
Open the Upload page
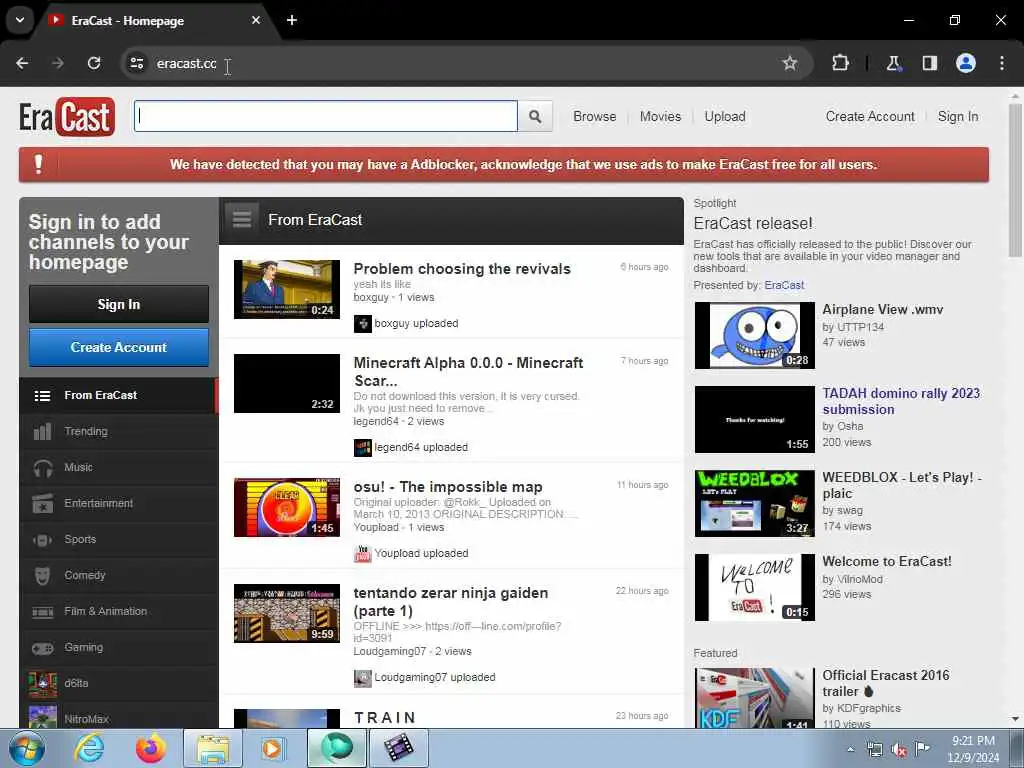pyautogui.click(x=725, y=116)
